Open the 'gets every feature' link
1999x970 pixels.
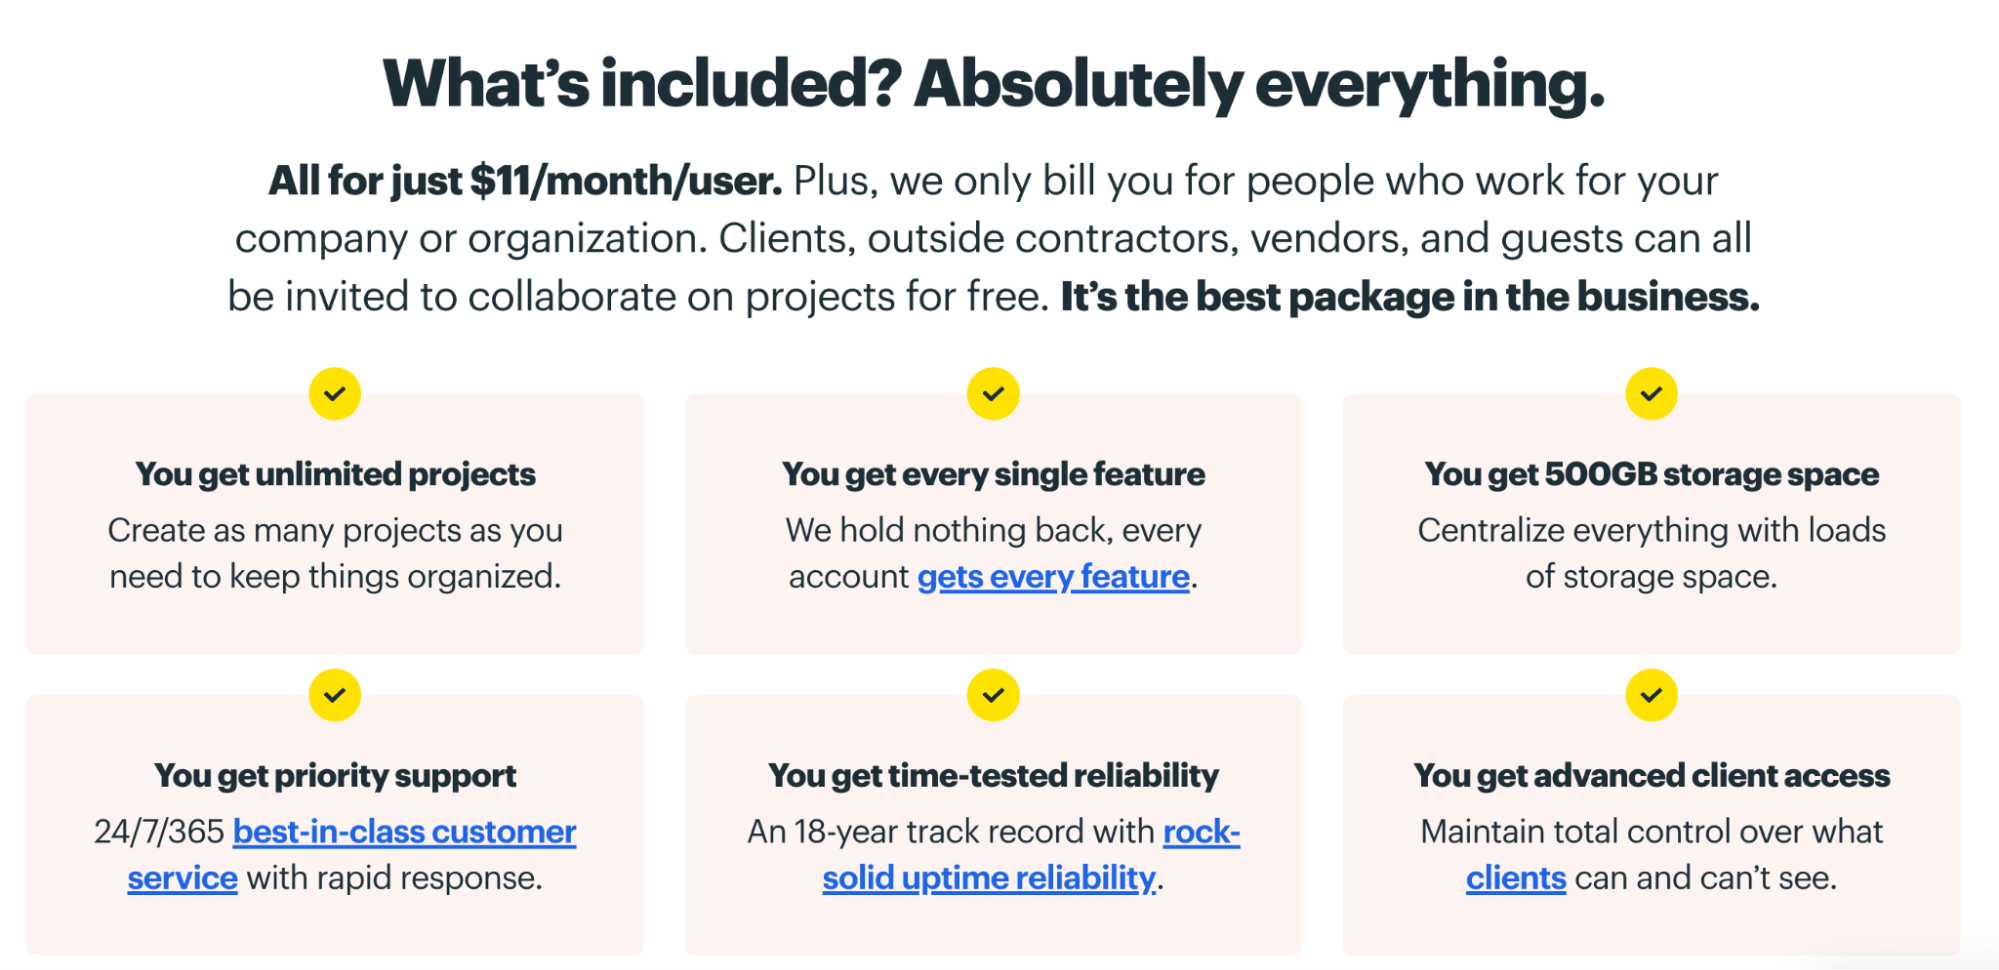[x=1053, y=577]
